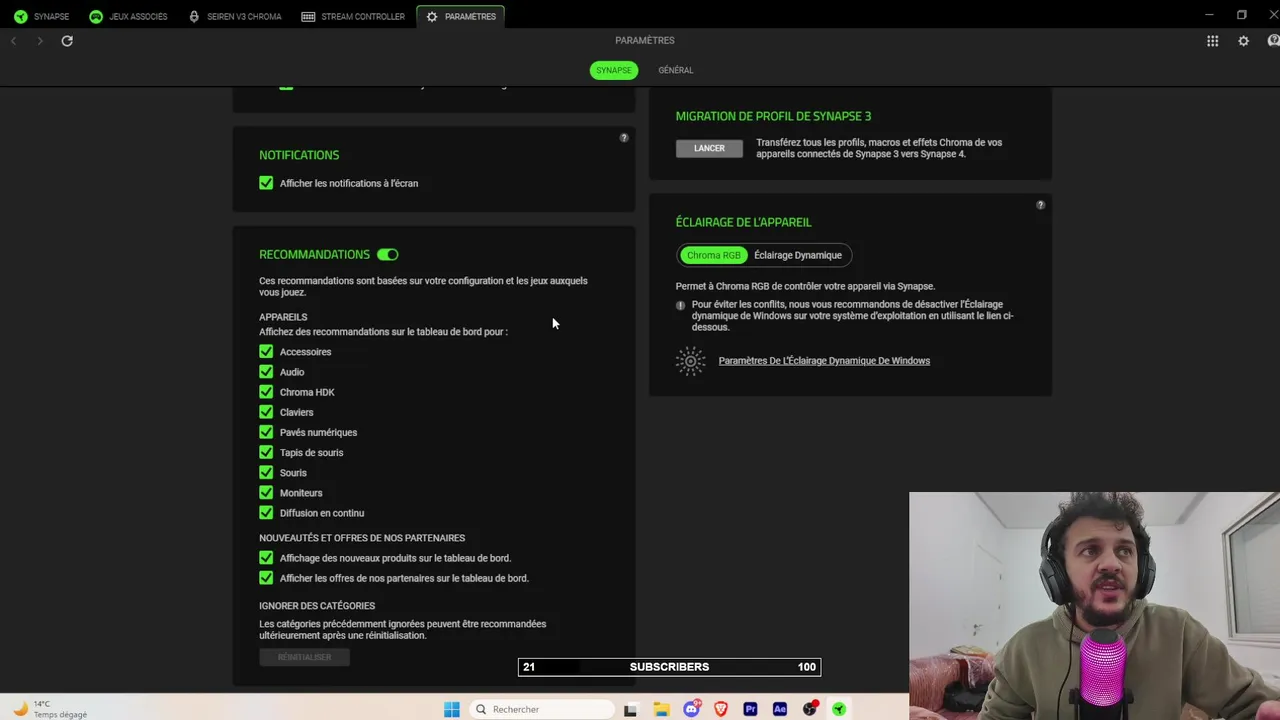Uncheck the Chroma HDK checkbox
This screenshot has height=720, width=1280.
(266, 392)
